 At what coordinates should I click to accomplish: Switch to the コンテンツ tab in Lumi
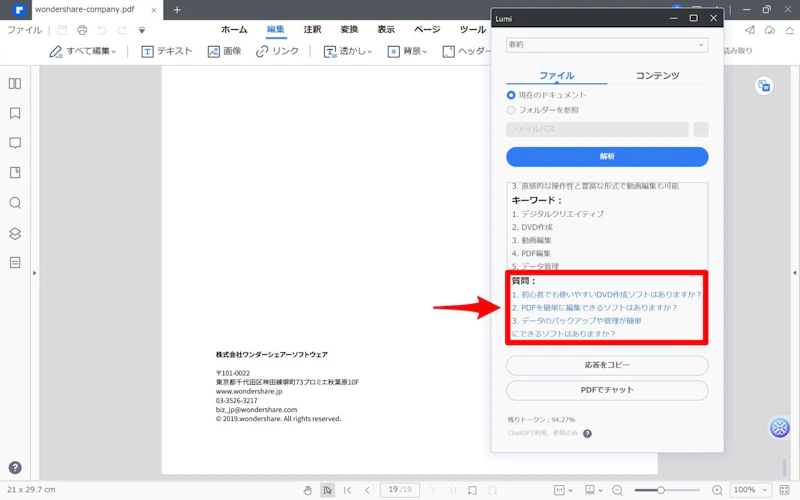(x=657, y=76)
